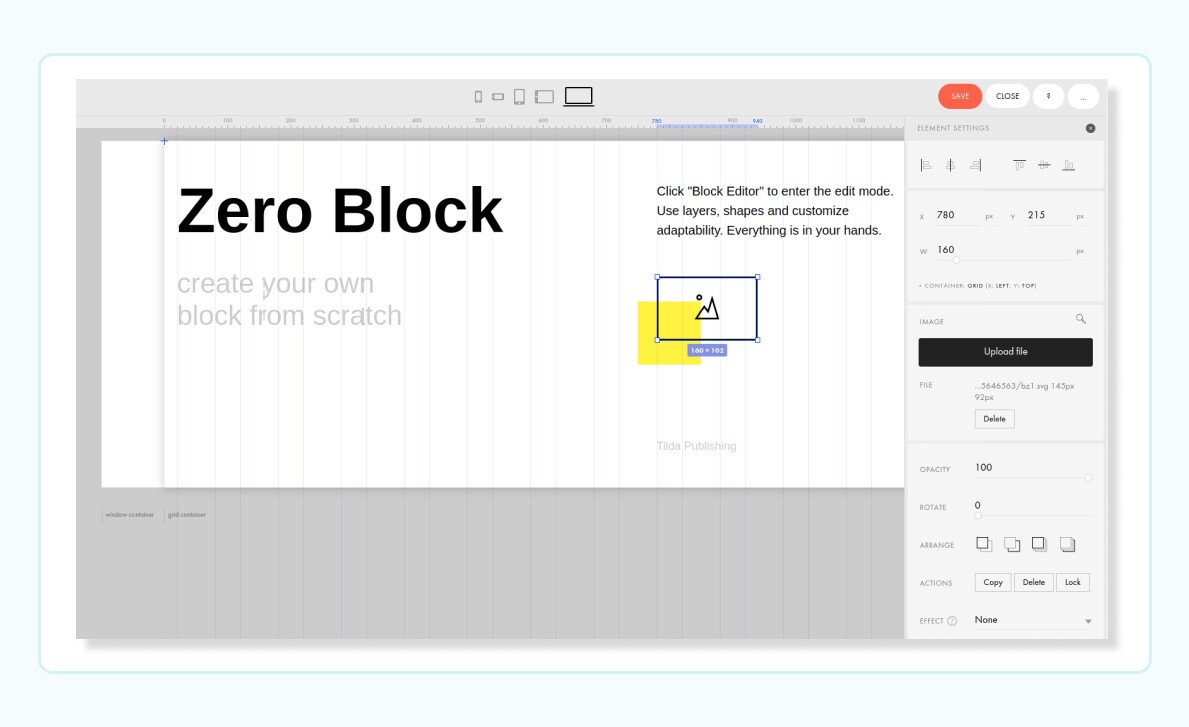
Task: Edit the X position field 780
Action: (957, 215)
